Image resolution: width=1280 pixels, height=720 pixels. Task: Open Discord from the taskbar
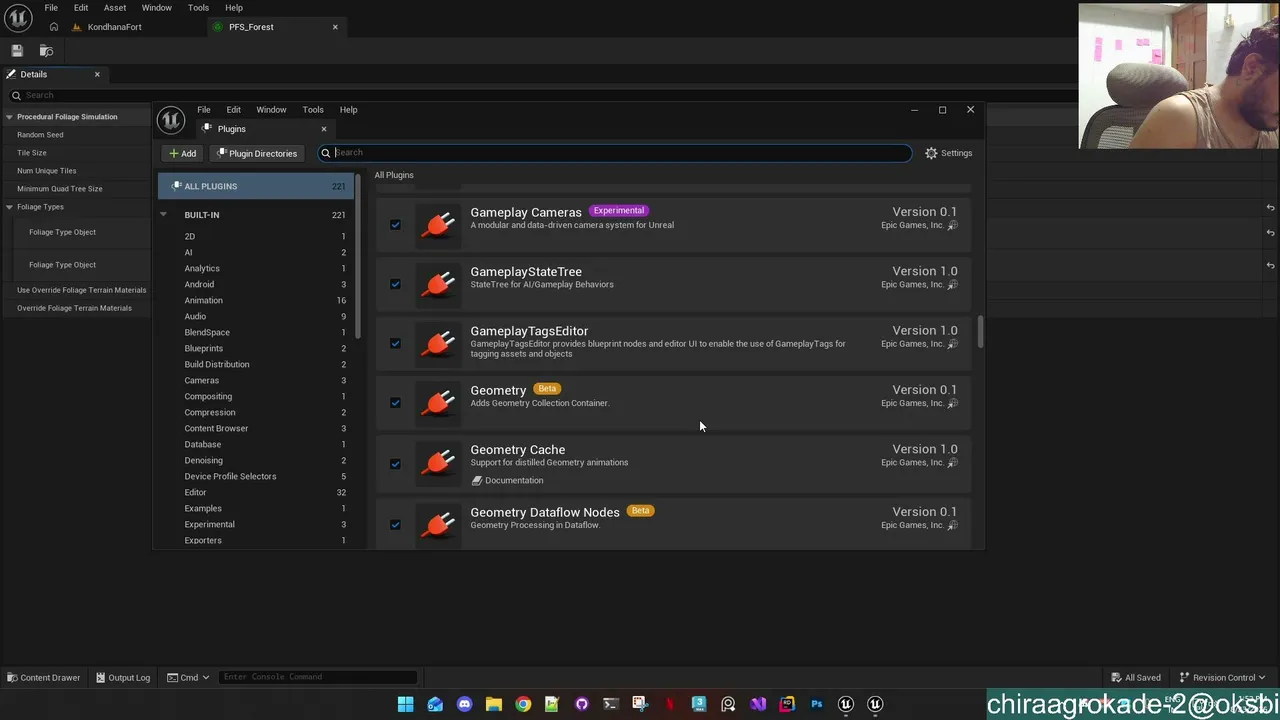click(464, 704)
